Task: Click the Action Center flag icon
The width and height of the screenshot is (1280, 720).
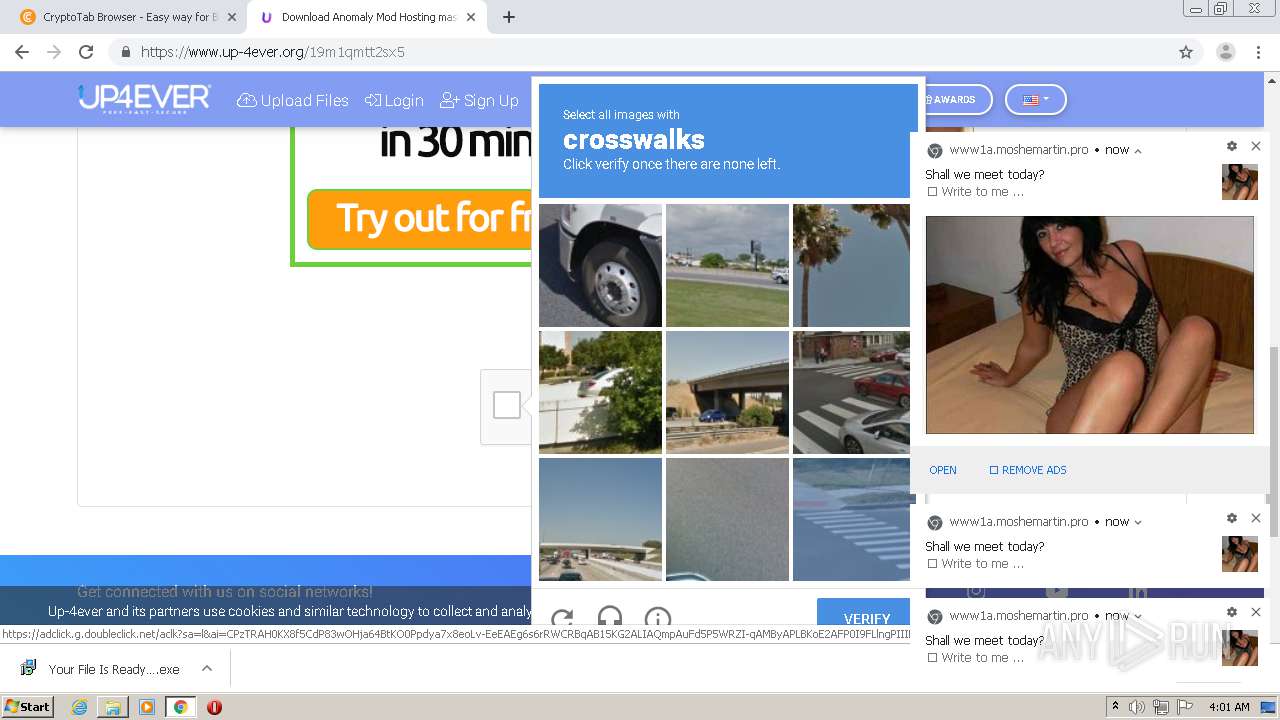Action: click(1185, 707)
